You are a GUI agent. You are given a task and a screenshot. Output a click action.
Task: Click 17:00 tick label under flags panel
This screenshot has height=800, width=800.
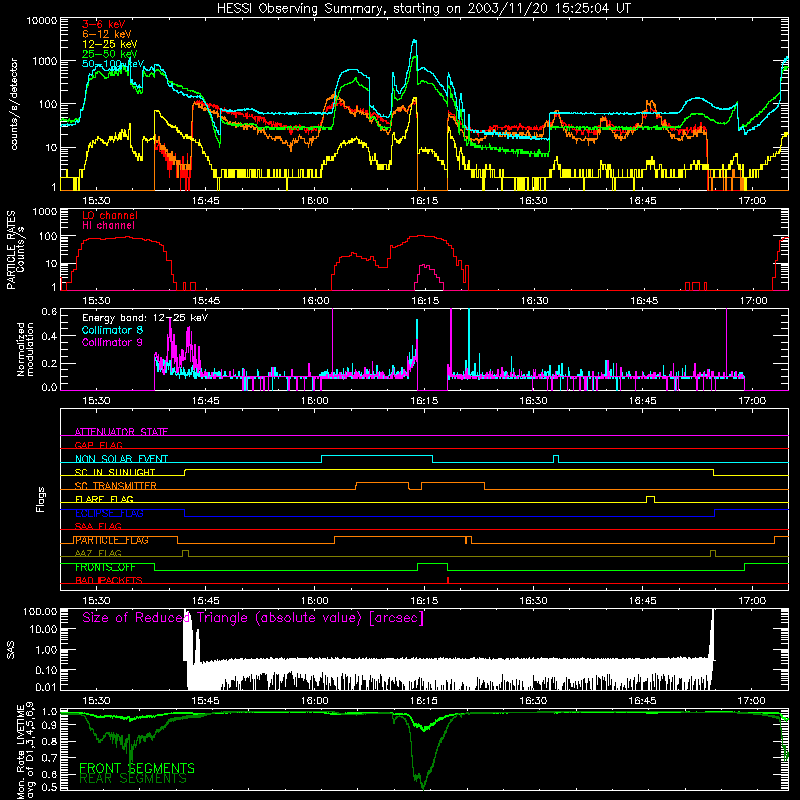click(752, 601)
